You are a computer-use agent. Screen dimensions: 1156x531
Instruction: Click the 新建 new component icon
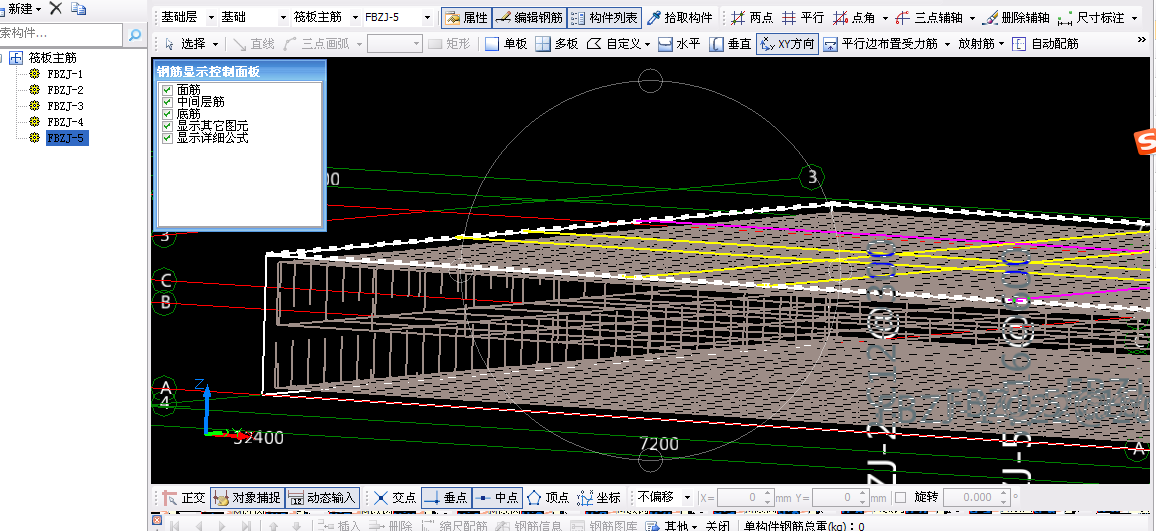pos(15,9)
